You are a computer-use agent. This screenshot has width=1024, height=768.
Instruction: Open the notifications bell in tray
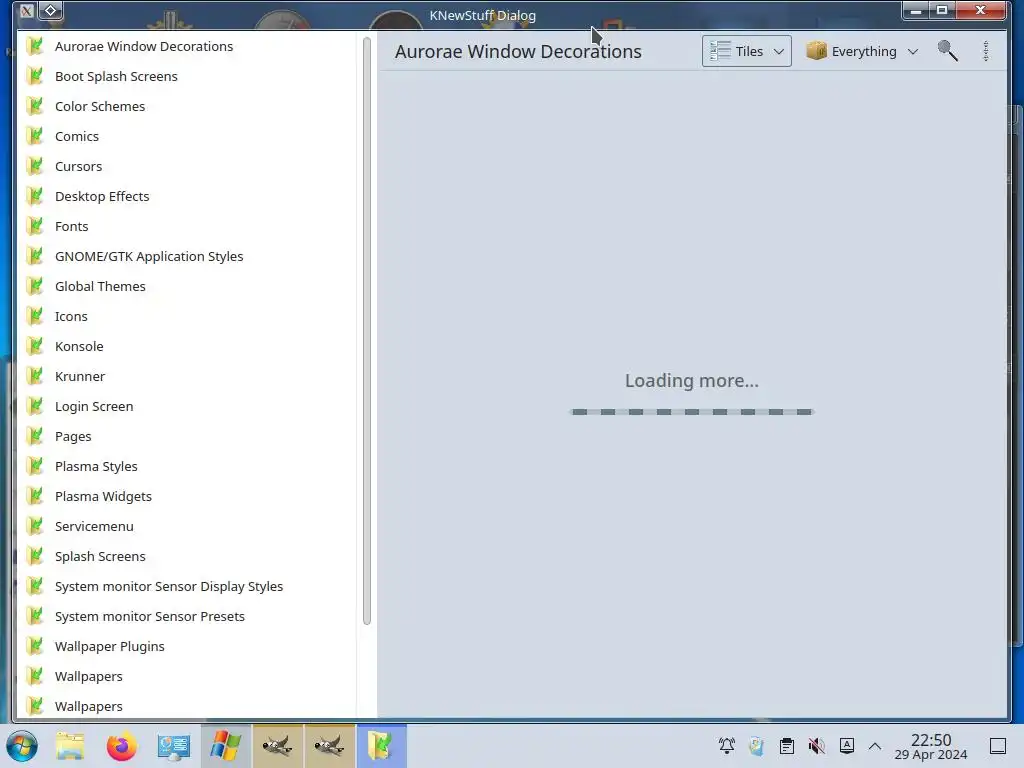pyautogui.click(x=726, y=746)
